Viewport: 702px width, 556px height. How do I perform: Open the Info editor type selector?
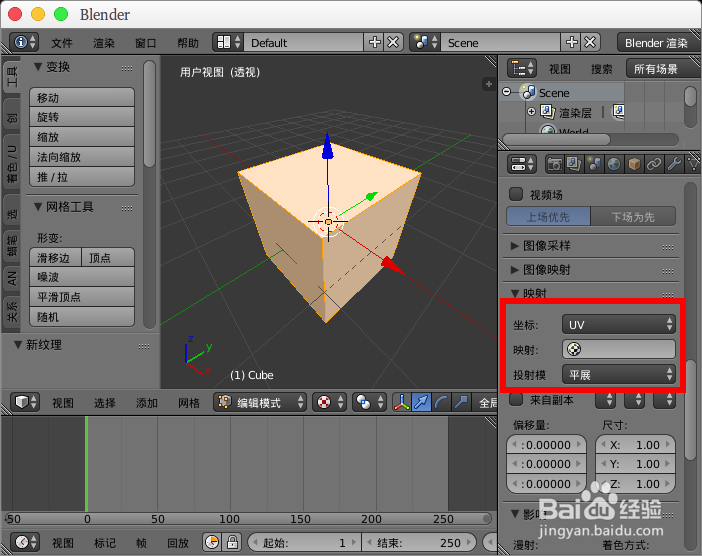tap(24, 43)
